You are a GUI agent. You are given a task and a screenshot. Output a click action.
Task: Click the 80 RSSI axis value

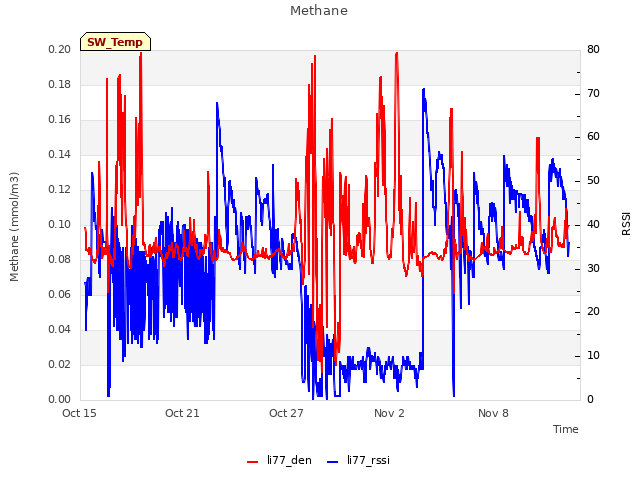pyautogui.click(x=593, y=49)
